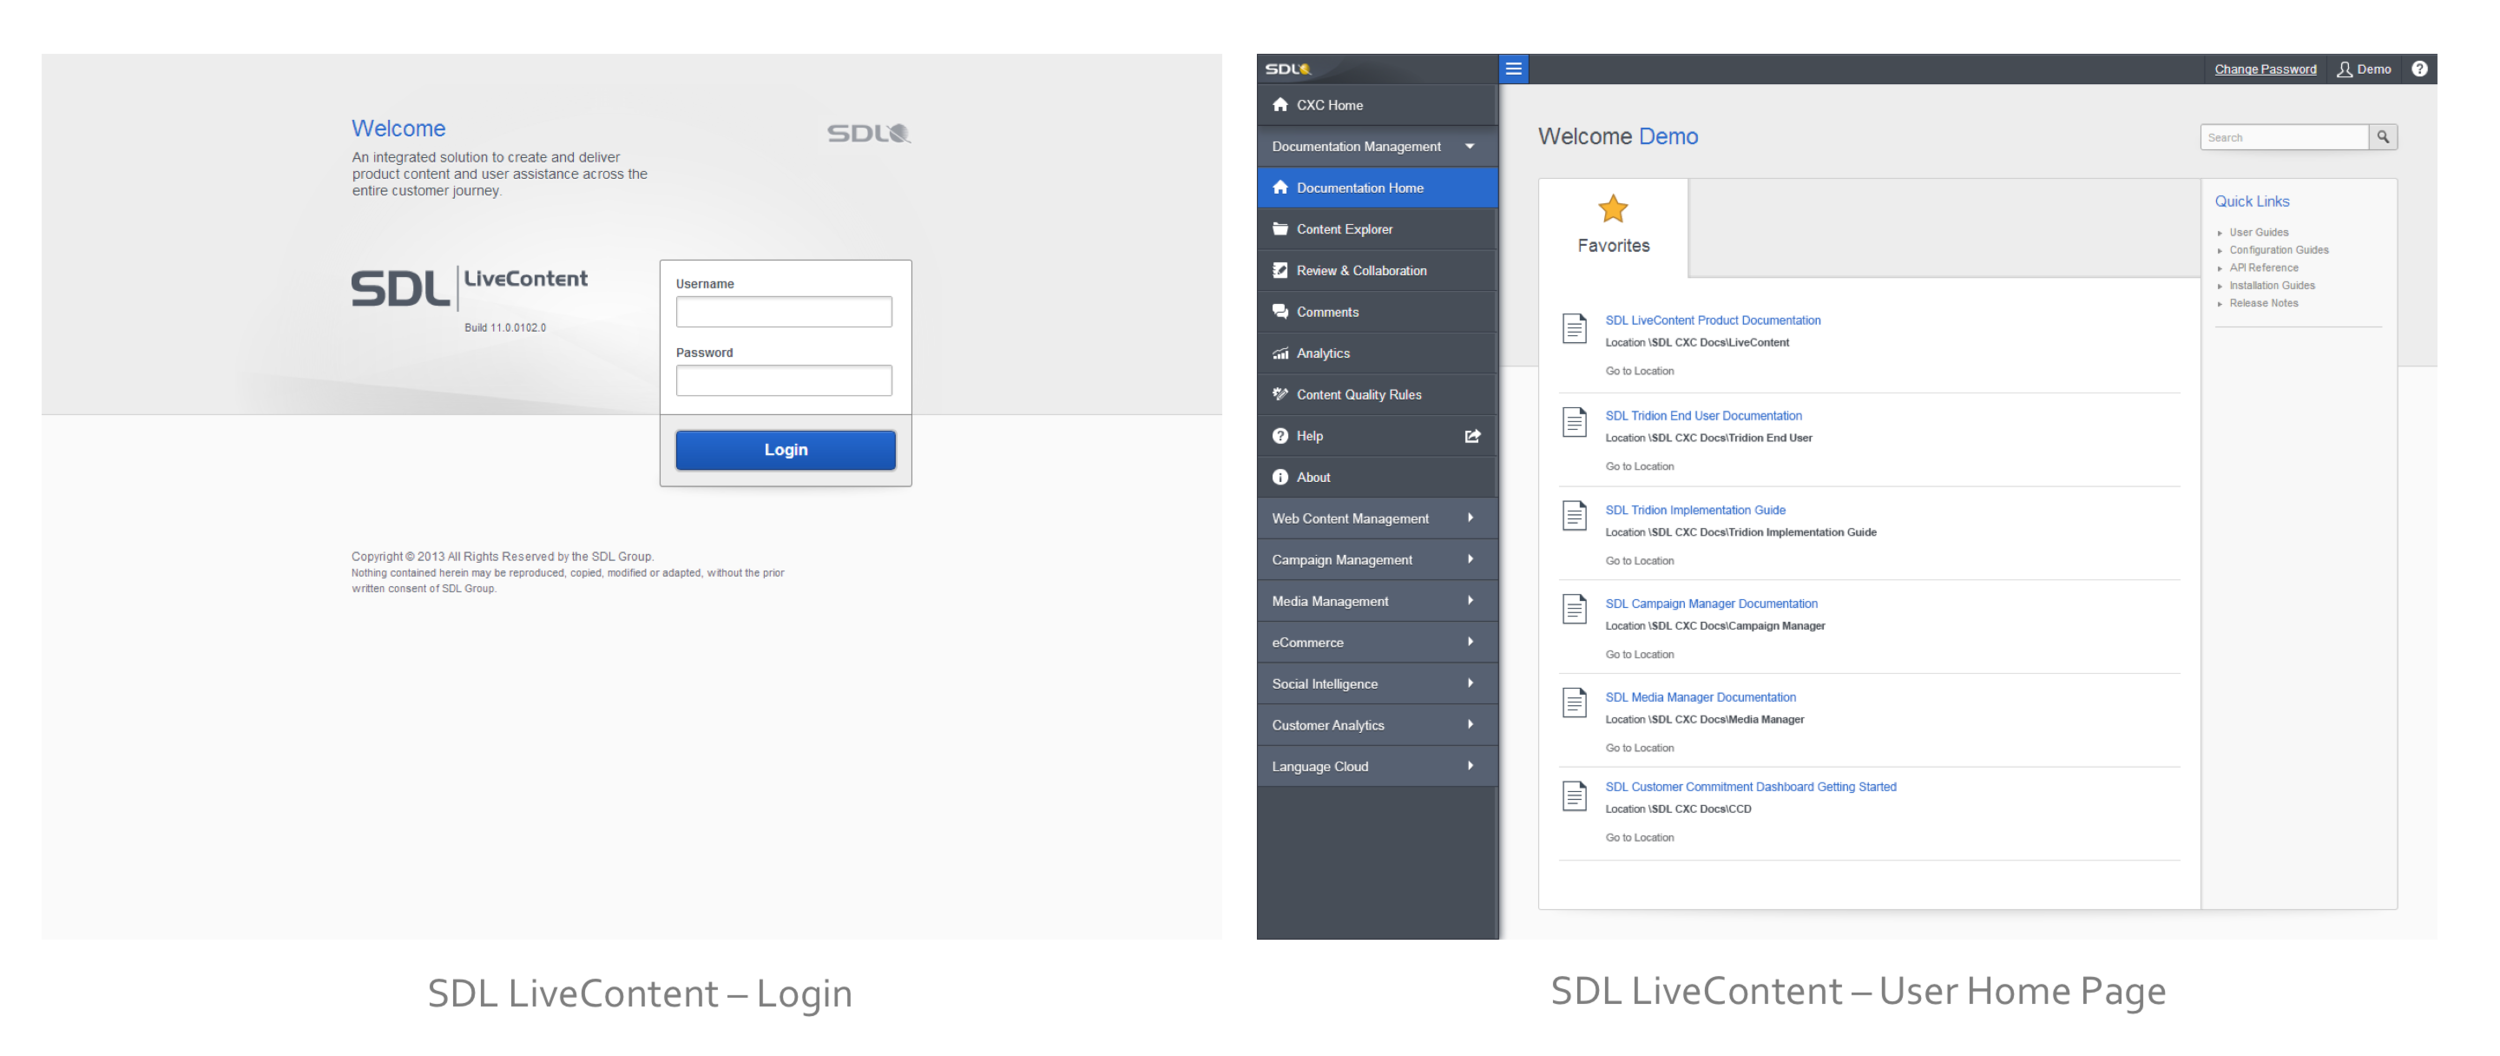Click the Favorites star icon
The height and width of the screenshot is (1056, 2500).
pyautogui.click(x=1612, y=209)
